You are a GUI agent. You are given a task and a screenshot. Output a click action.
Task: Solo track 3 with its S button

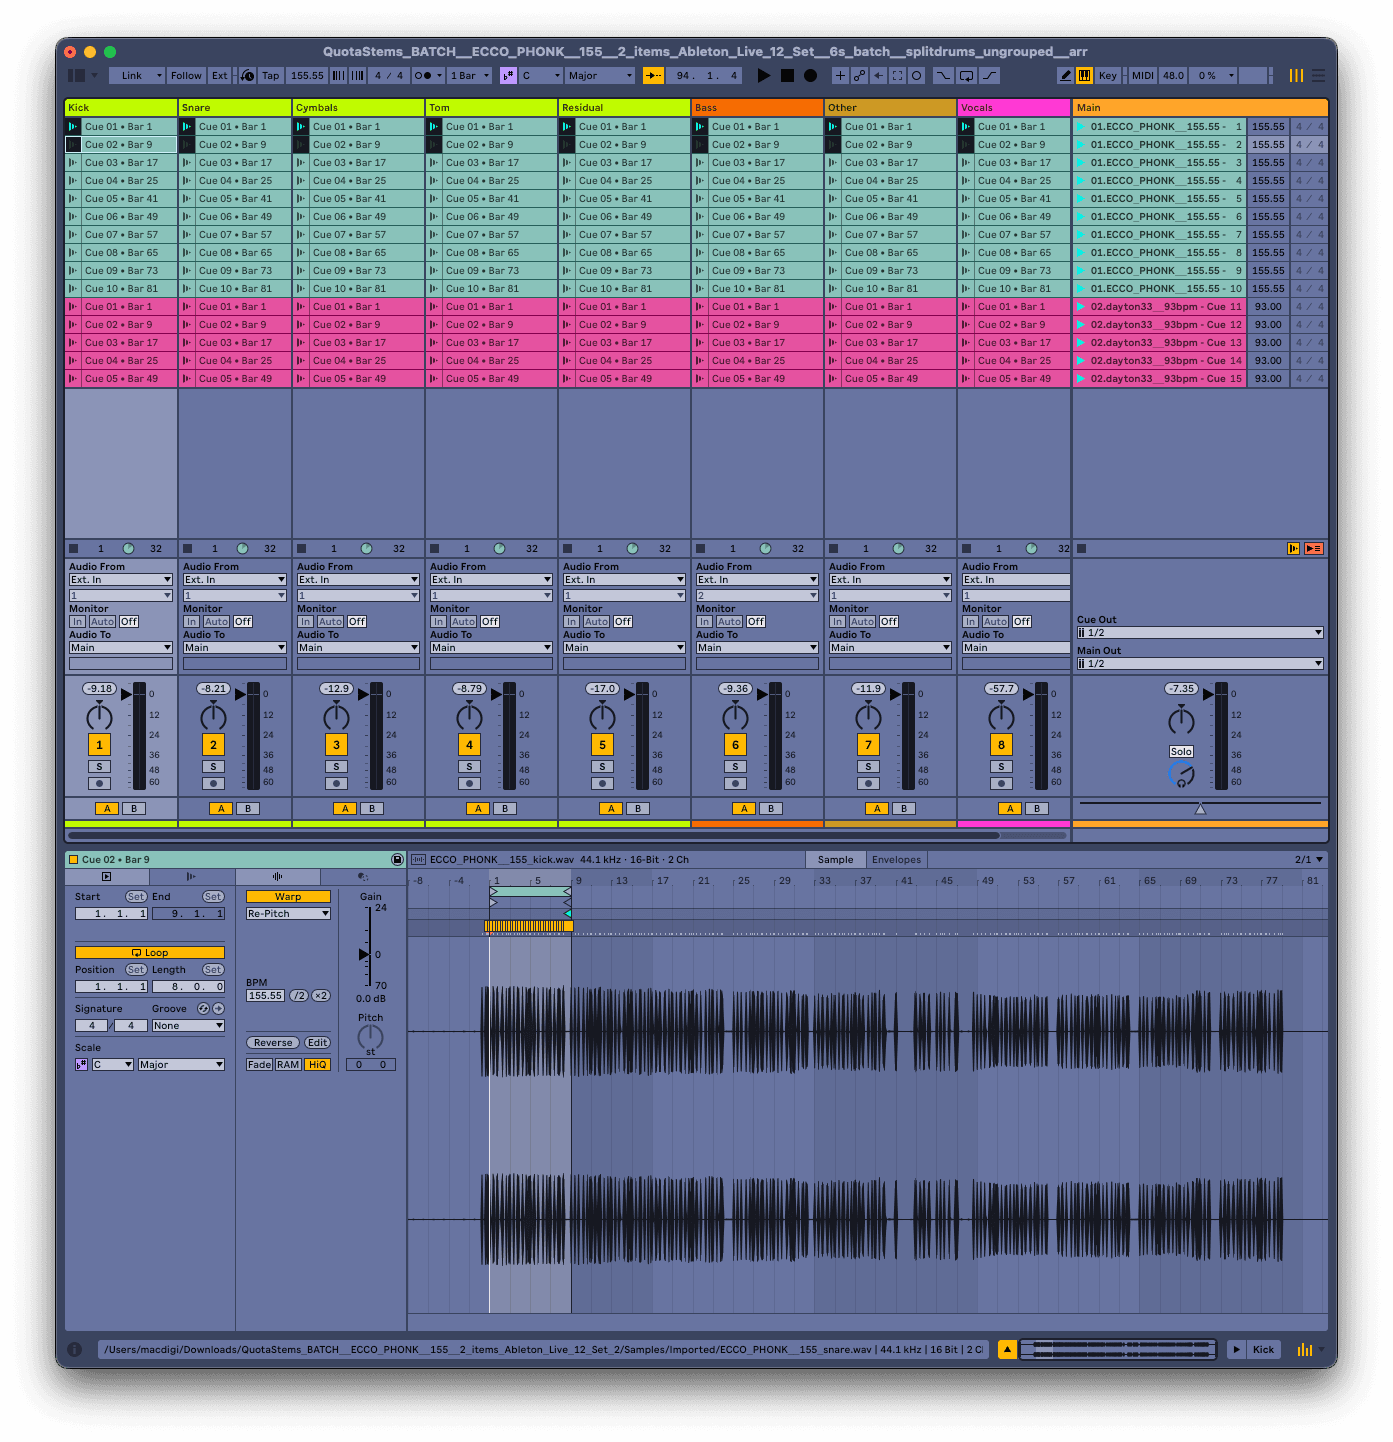pyautogui.click(x=336, y=767)
